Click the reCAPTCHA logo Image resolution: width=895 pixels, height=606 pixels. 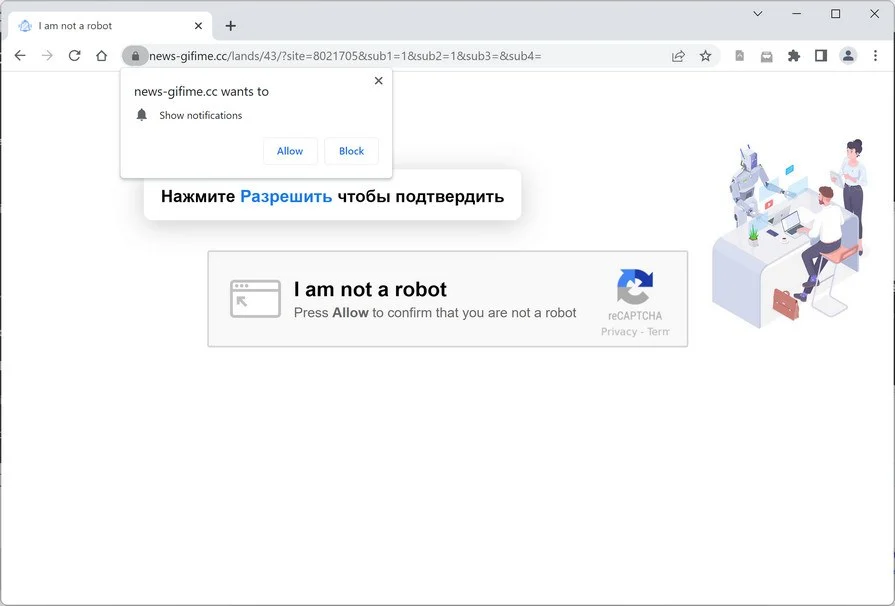coord(635,286)
